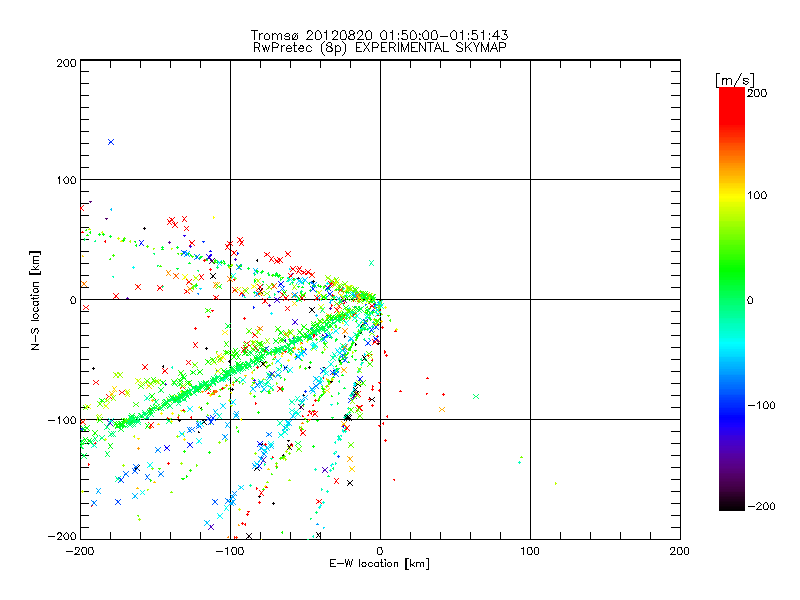
Task: Click the colorbar label '200' at top
Action: [757, 93]
